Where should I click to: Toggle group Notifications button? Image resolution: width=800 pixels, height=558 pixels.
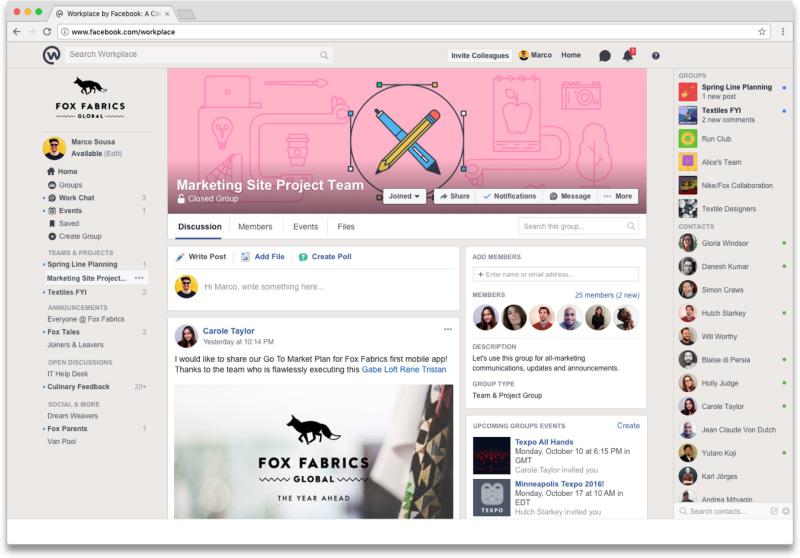tap(510, 196)
